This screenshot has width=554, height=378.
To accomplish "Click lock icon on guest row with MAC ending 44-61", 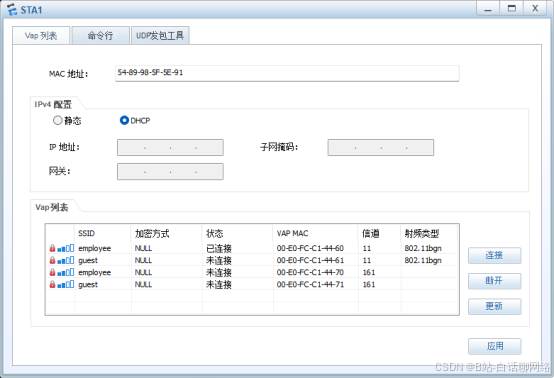I will click(x=52, y=260).
